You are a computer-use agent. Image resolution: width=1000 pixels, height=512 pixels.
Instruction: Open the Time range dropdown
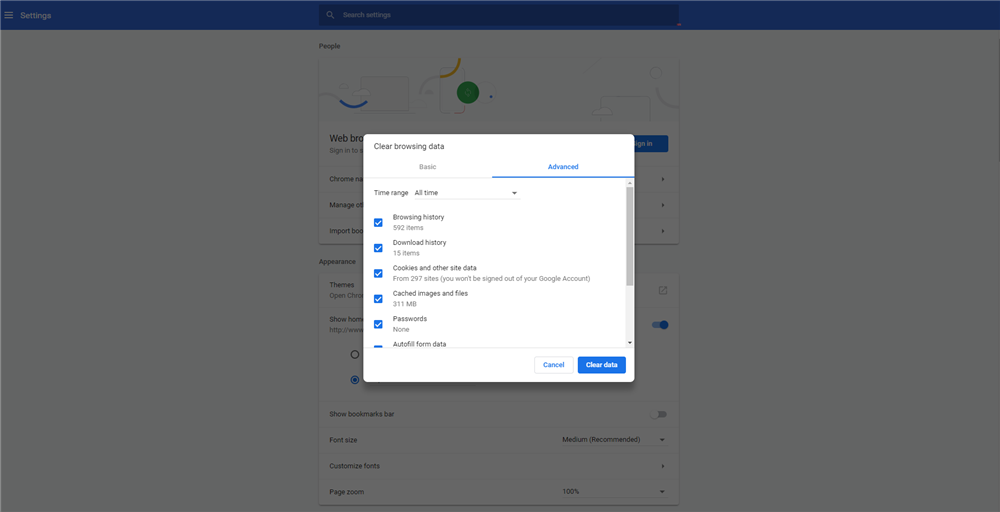465,193
